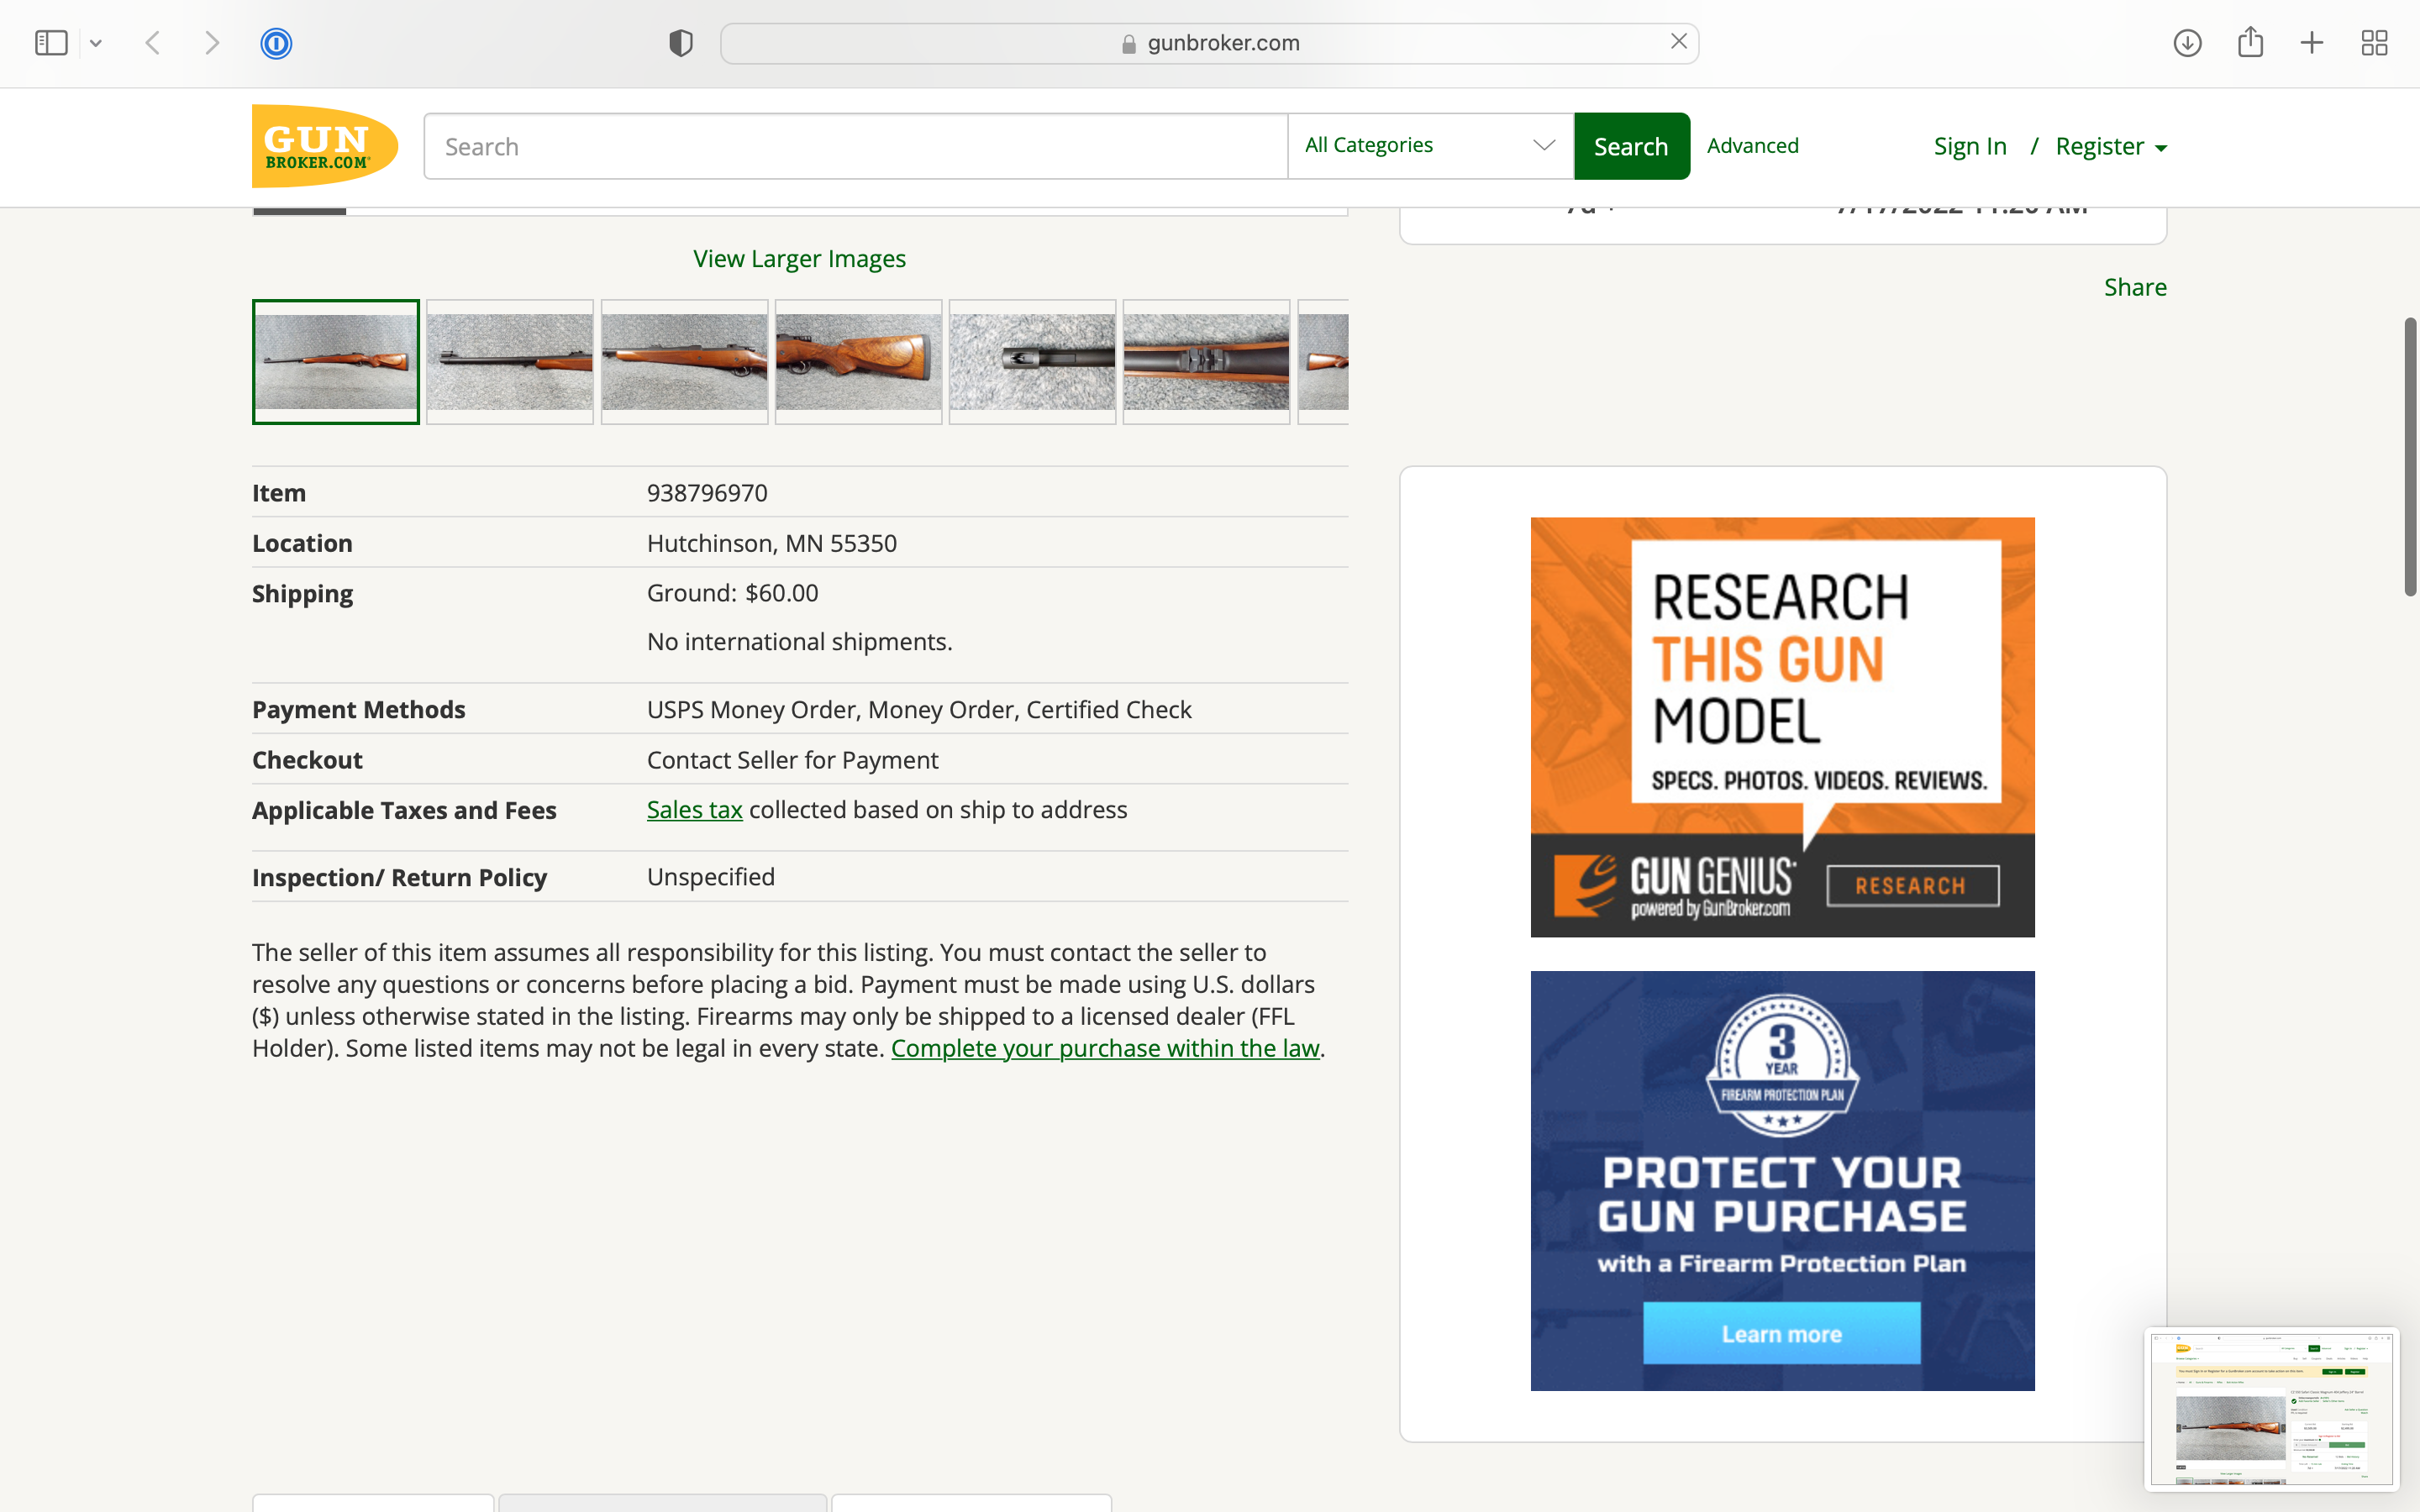Show the tab overview grid icon
This screenshot has width=2420, height=1512.
2375,43
